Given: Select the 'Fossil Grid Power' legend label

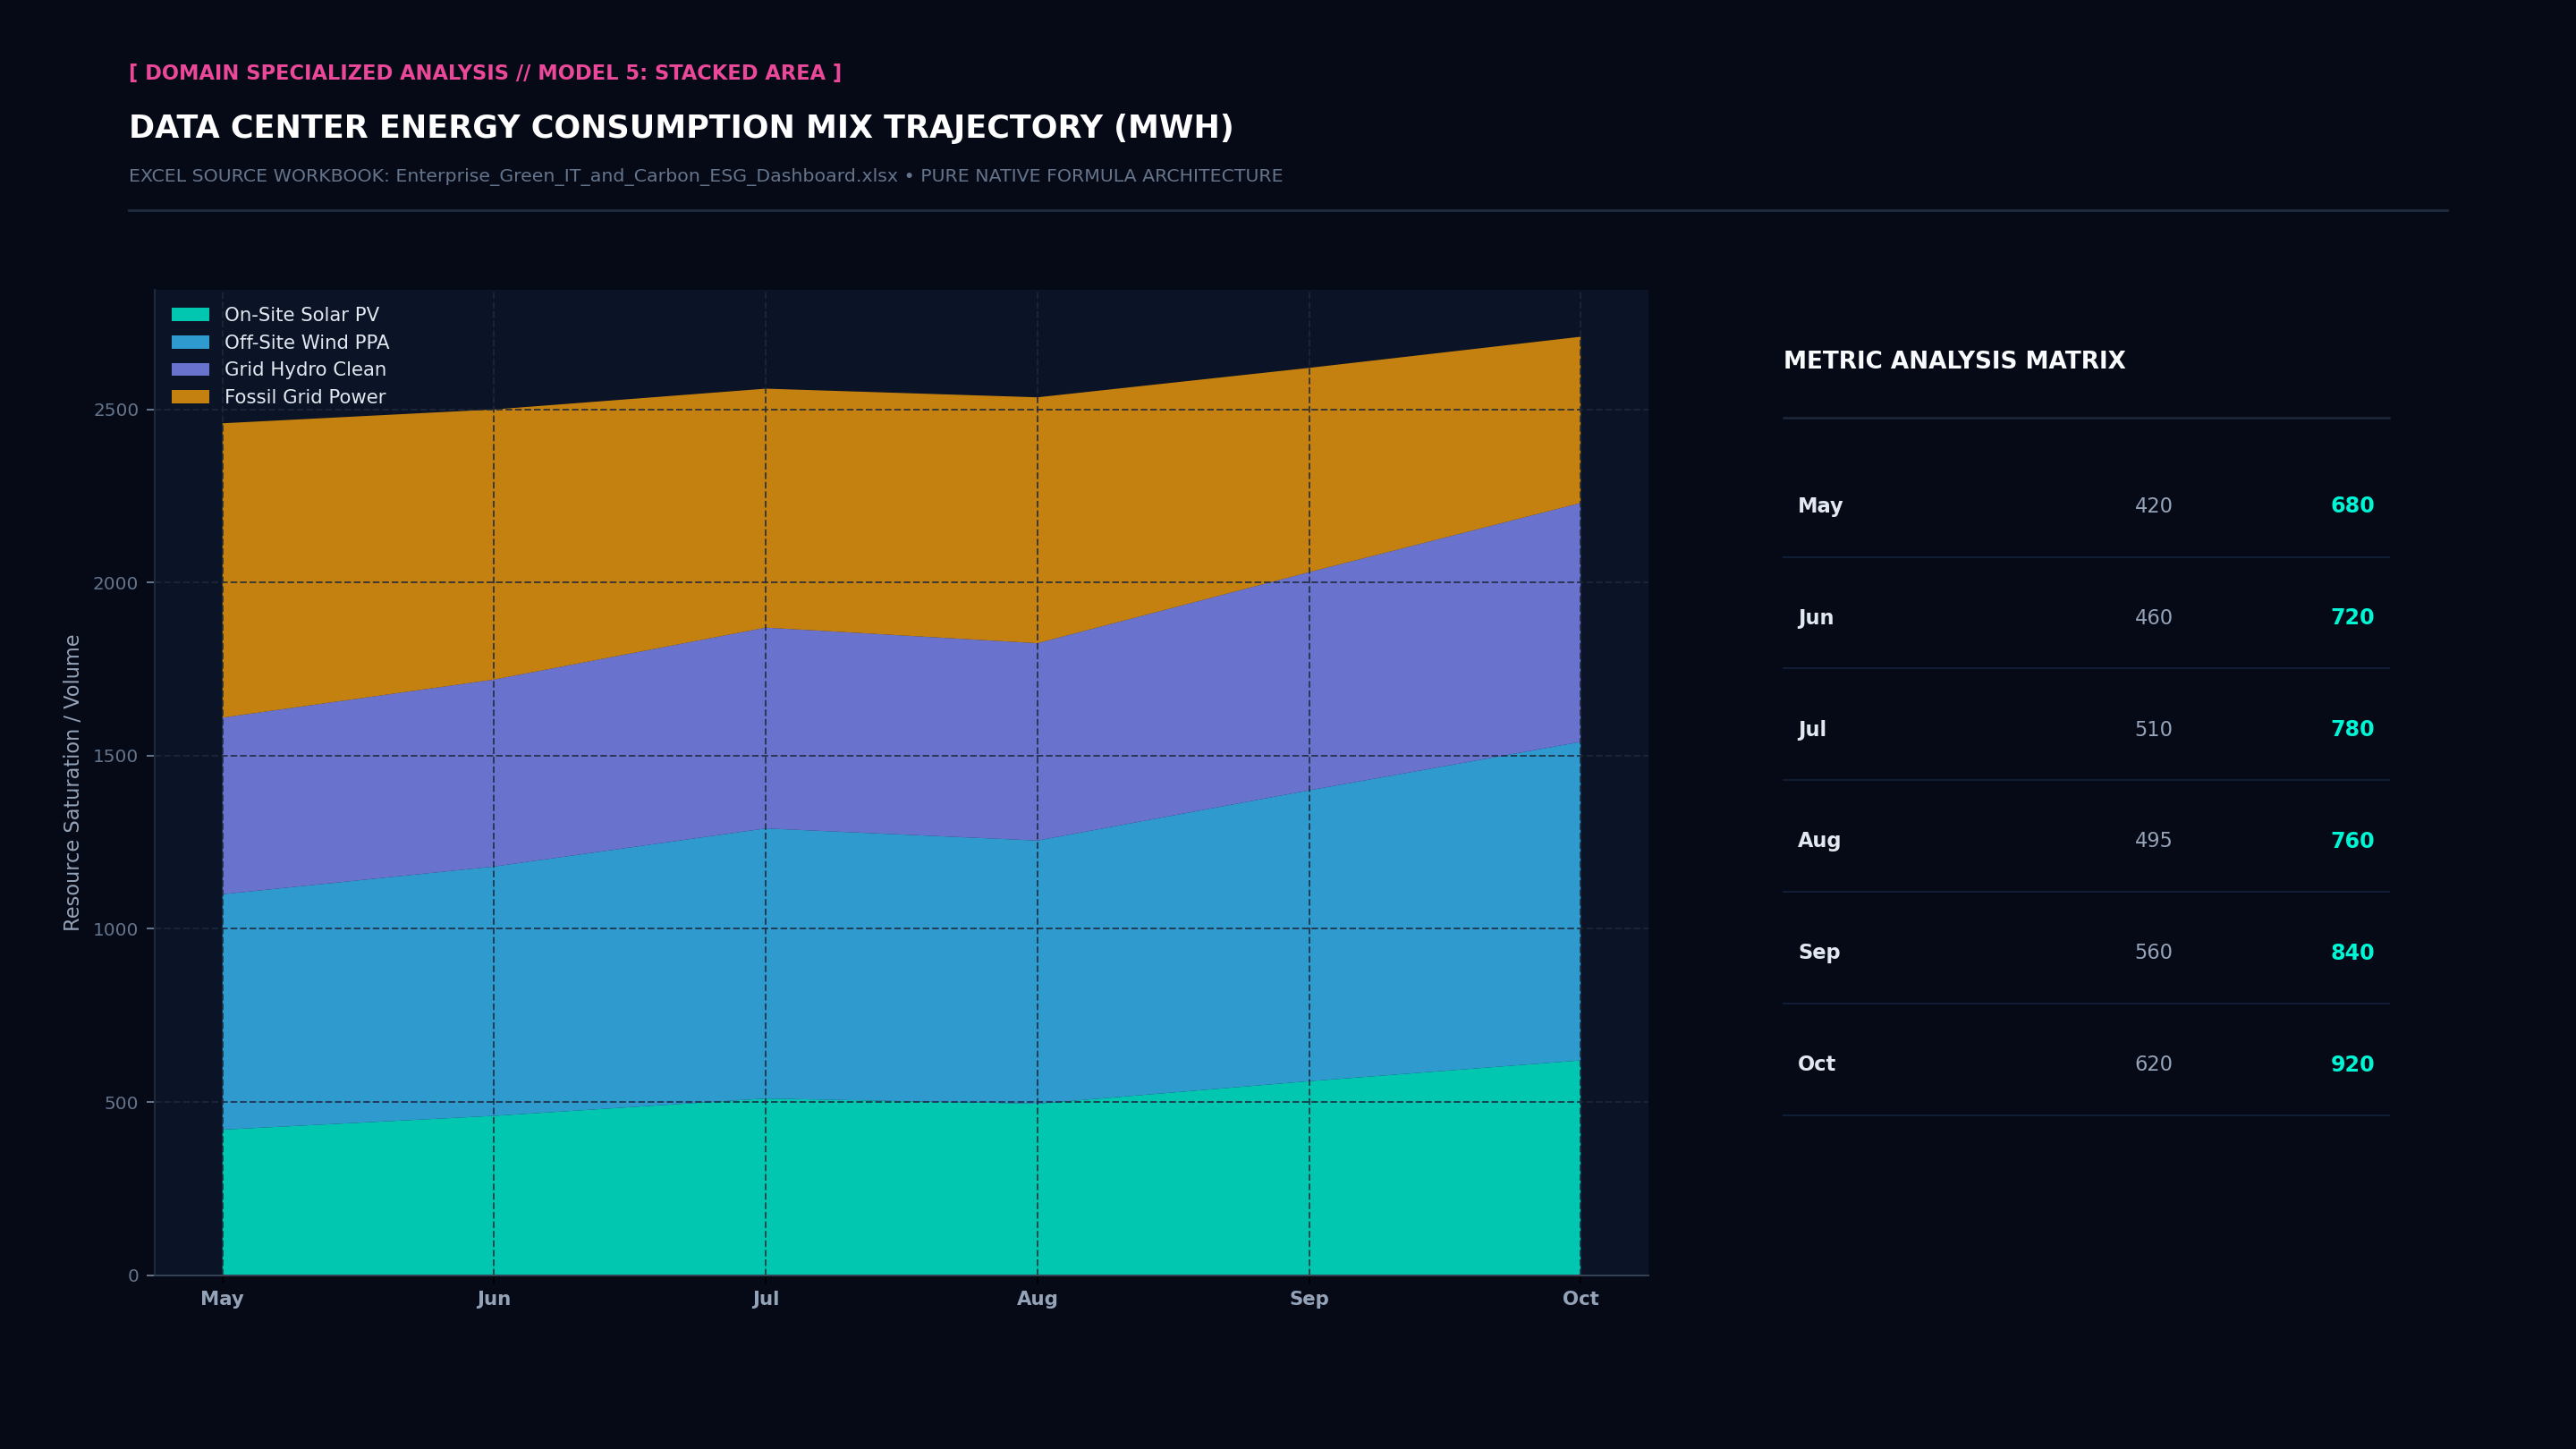Looking at the screenshot, I should [x=305, y=397].
